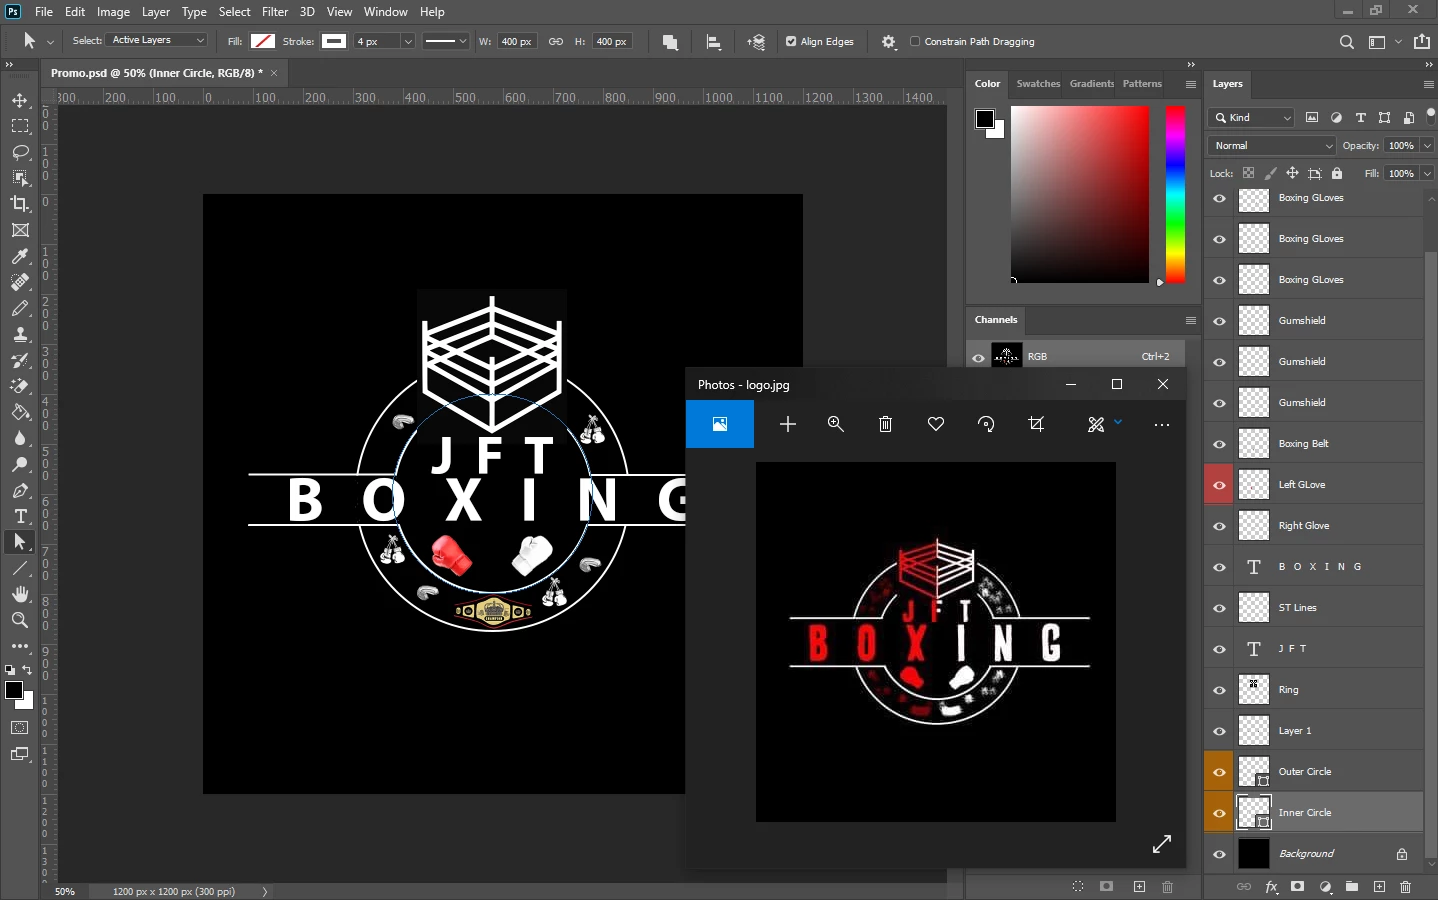This screenshot has width=1438, height=900.
Task: Click the Create New Group folder icon
Action: click(x=1352, y=887)
